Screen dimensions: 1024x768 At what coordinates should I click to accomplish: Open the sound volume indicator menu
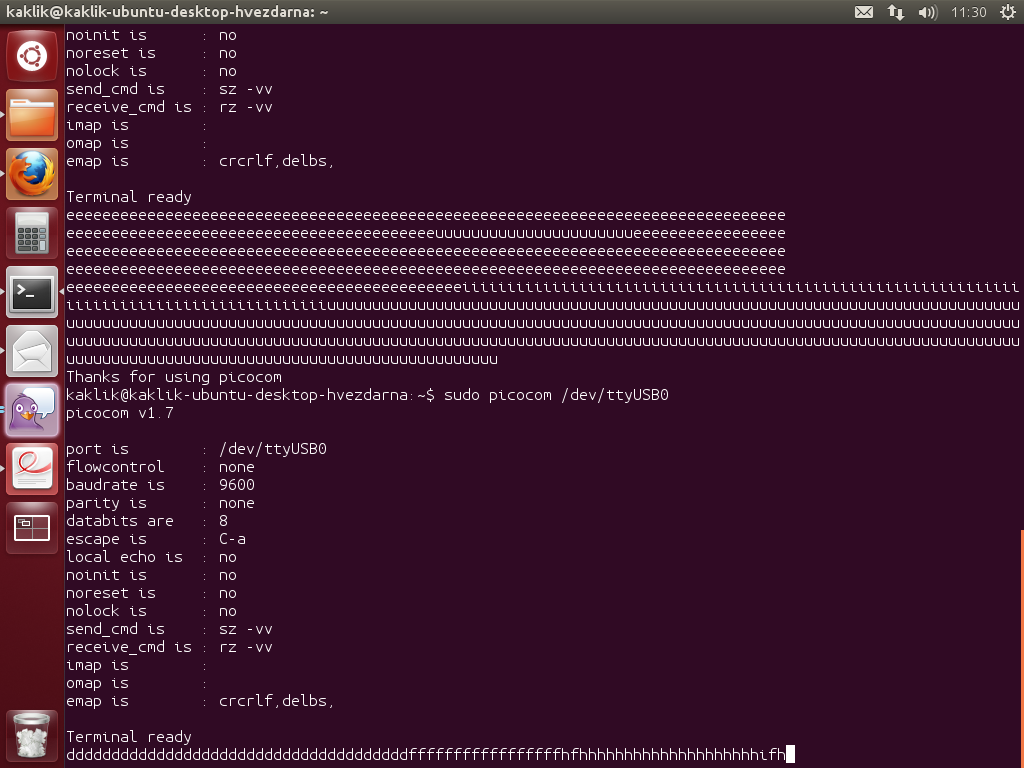point(927,12)
